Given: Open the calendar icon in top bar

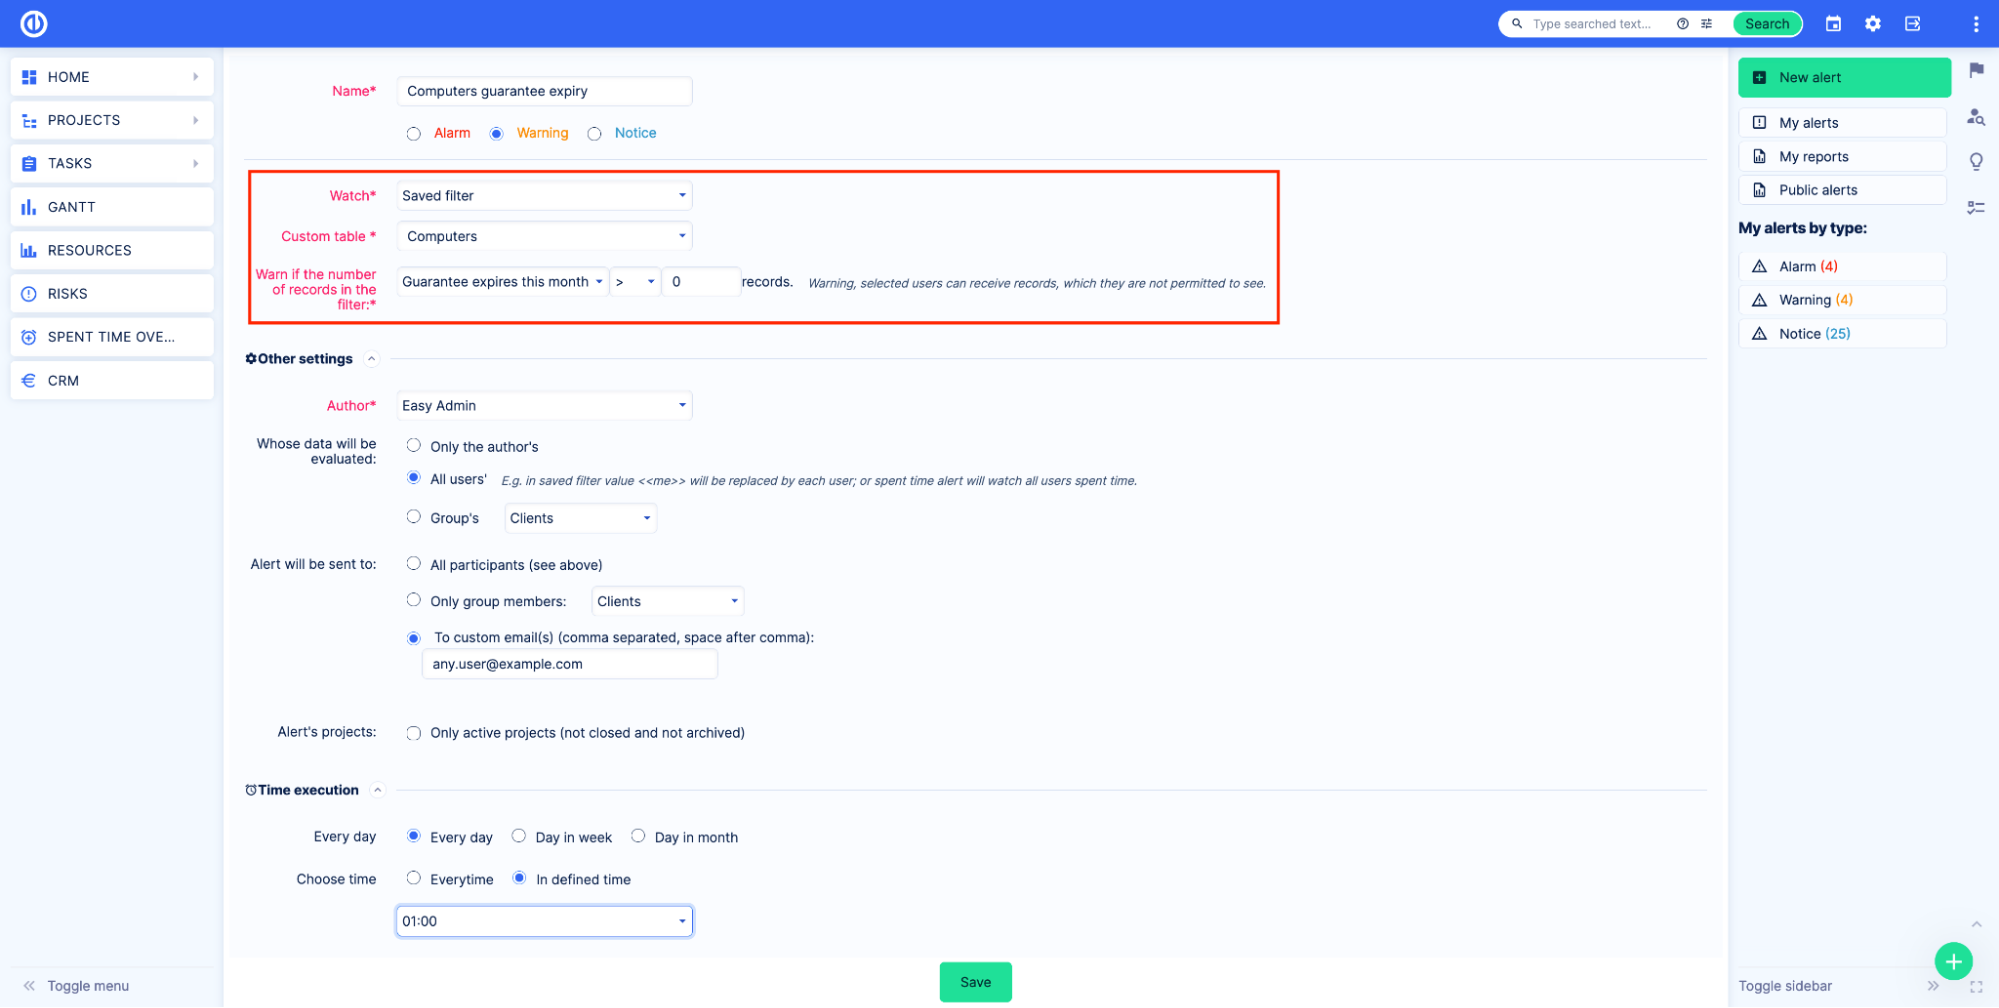Looking at the screenshot, I should pyautogui.click(x=1833, y=23).
